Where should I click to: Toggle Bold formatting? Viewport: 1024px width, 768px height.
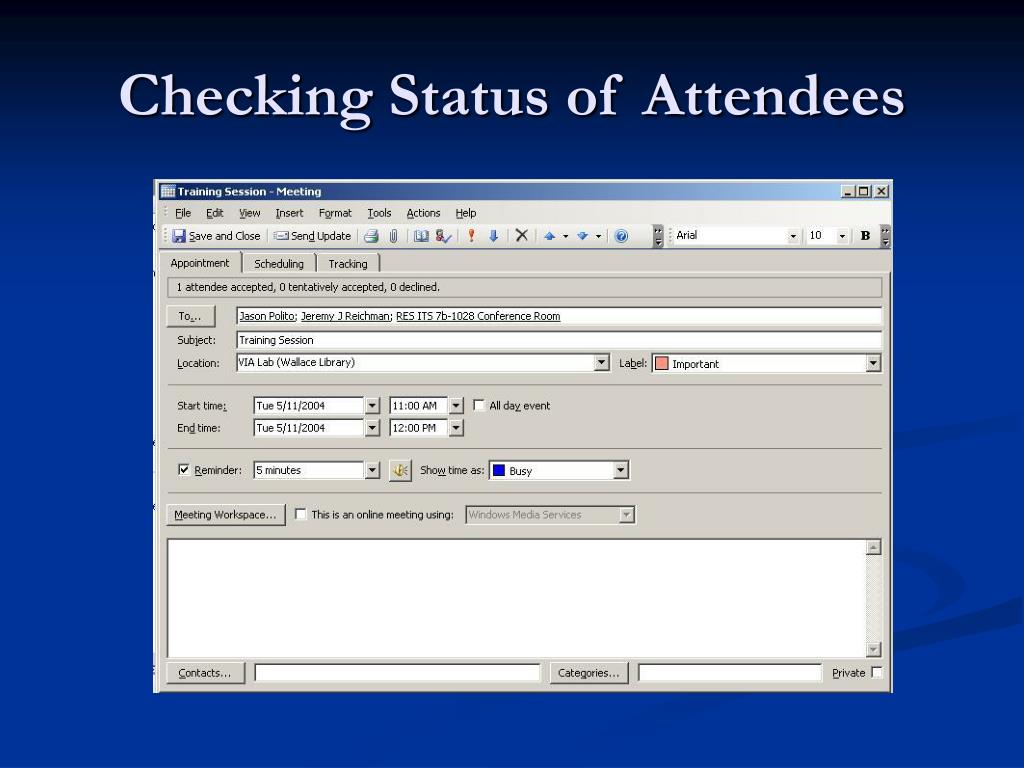[x=865, y=236]
